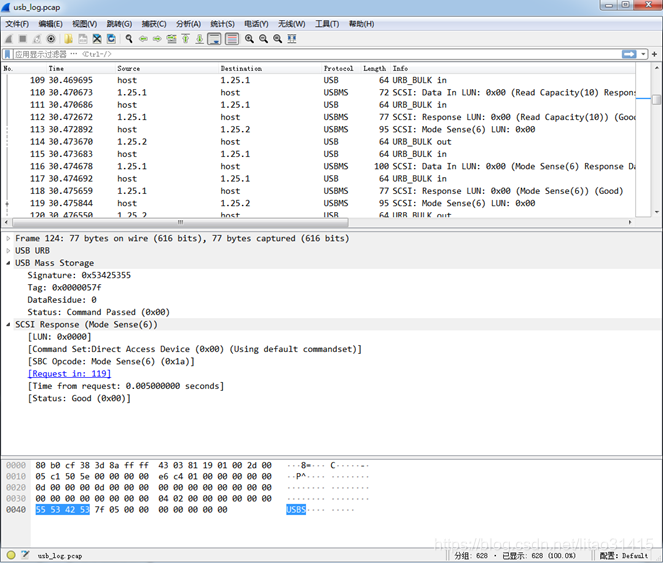Go forward to next packet (right arrow)

point(157,39)
